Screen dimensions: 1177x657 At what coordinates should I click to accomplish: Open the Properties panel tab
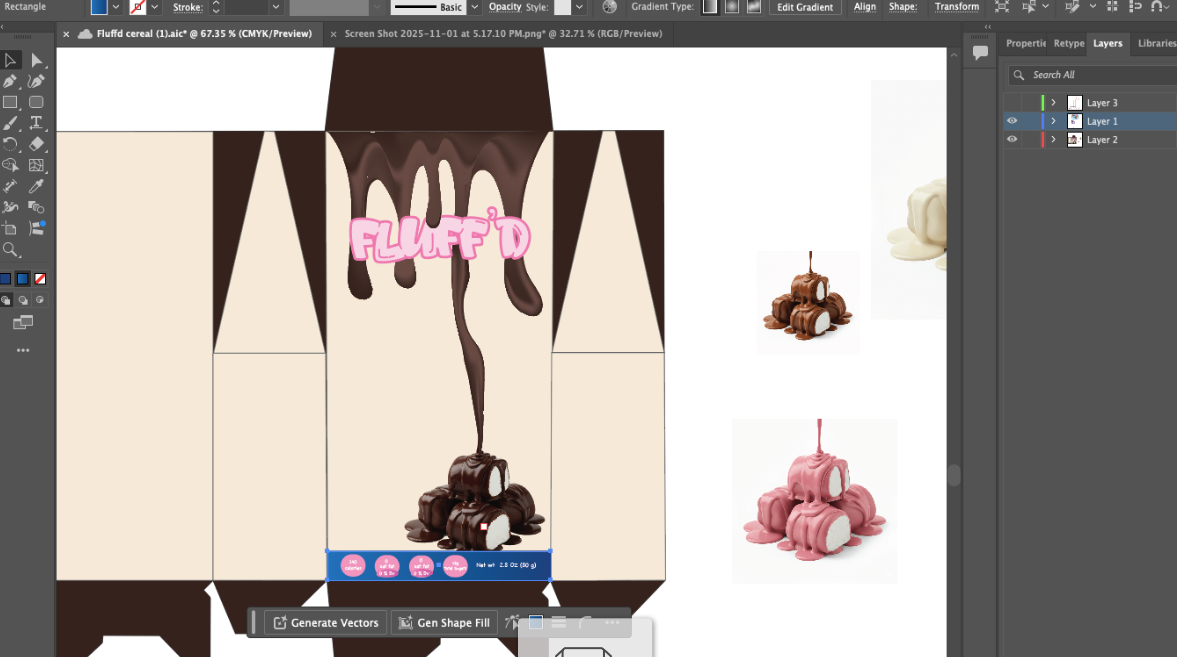click(x=1025, y=44)
